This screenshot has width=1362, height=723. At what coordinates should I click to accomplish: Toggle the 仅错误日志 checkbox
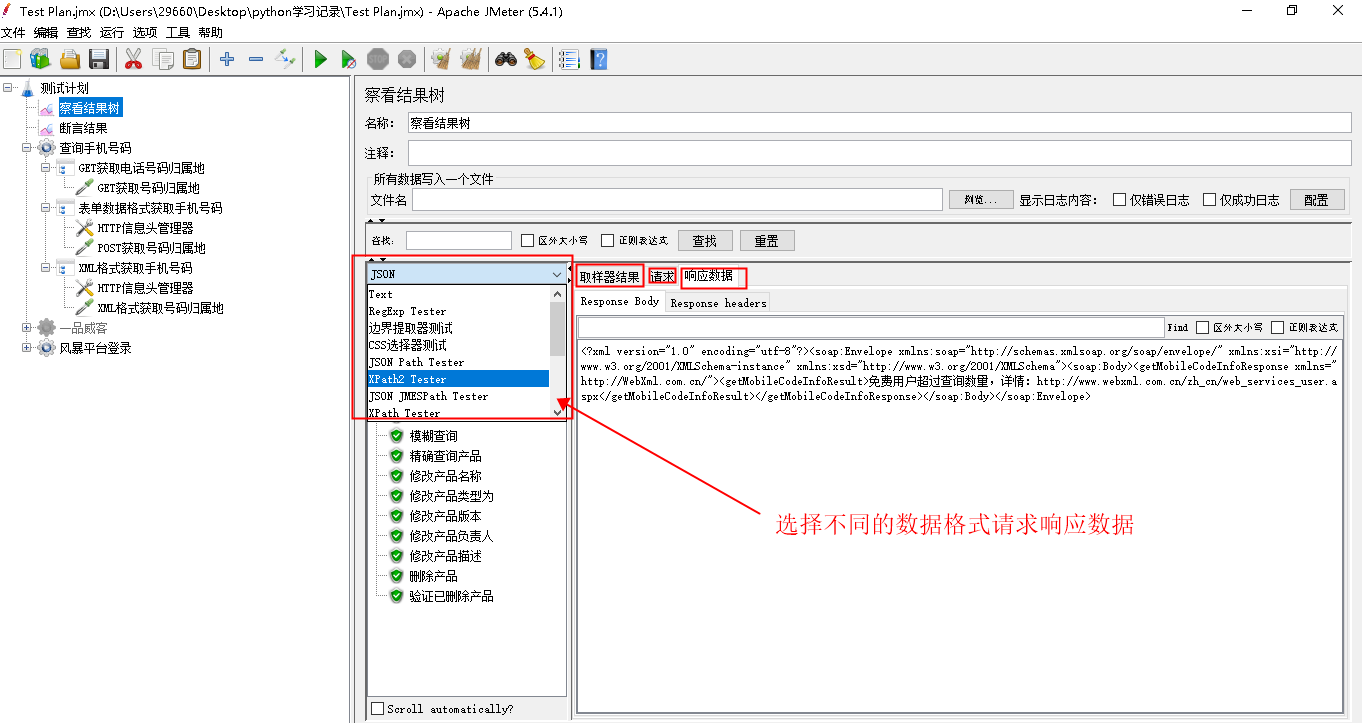pos(1120,199)
